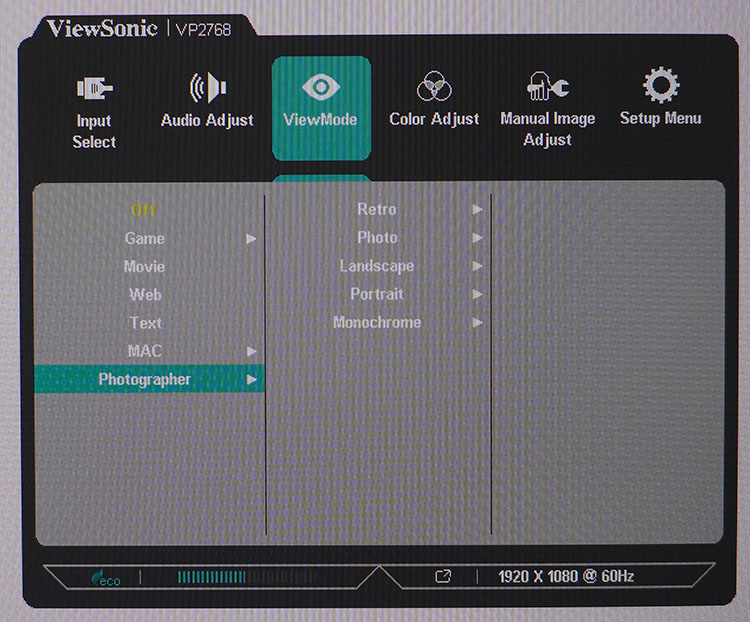The image size is (750, 622).
Task: Open the Manual Image Adjust tools icon
Action: tap(548, 86)
